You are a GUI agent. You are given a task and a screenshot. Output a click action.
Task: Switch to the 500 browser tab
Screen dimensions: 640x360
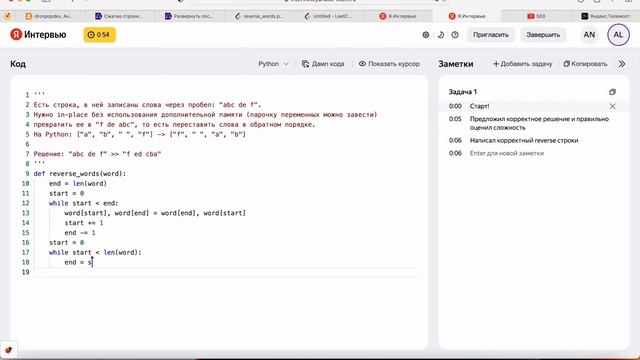coord(536,16)
